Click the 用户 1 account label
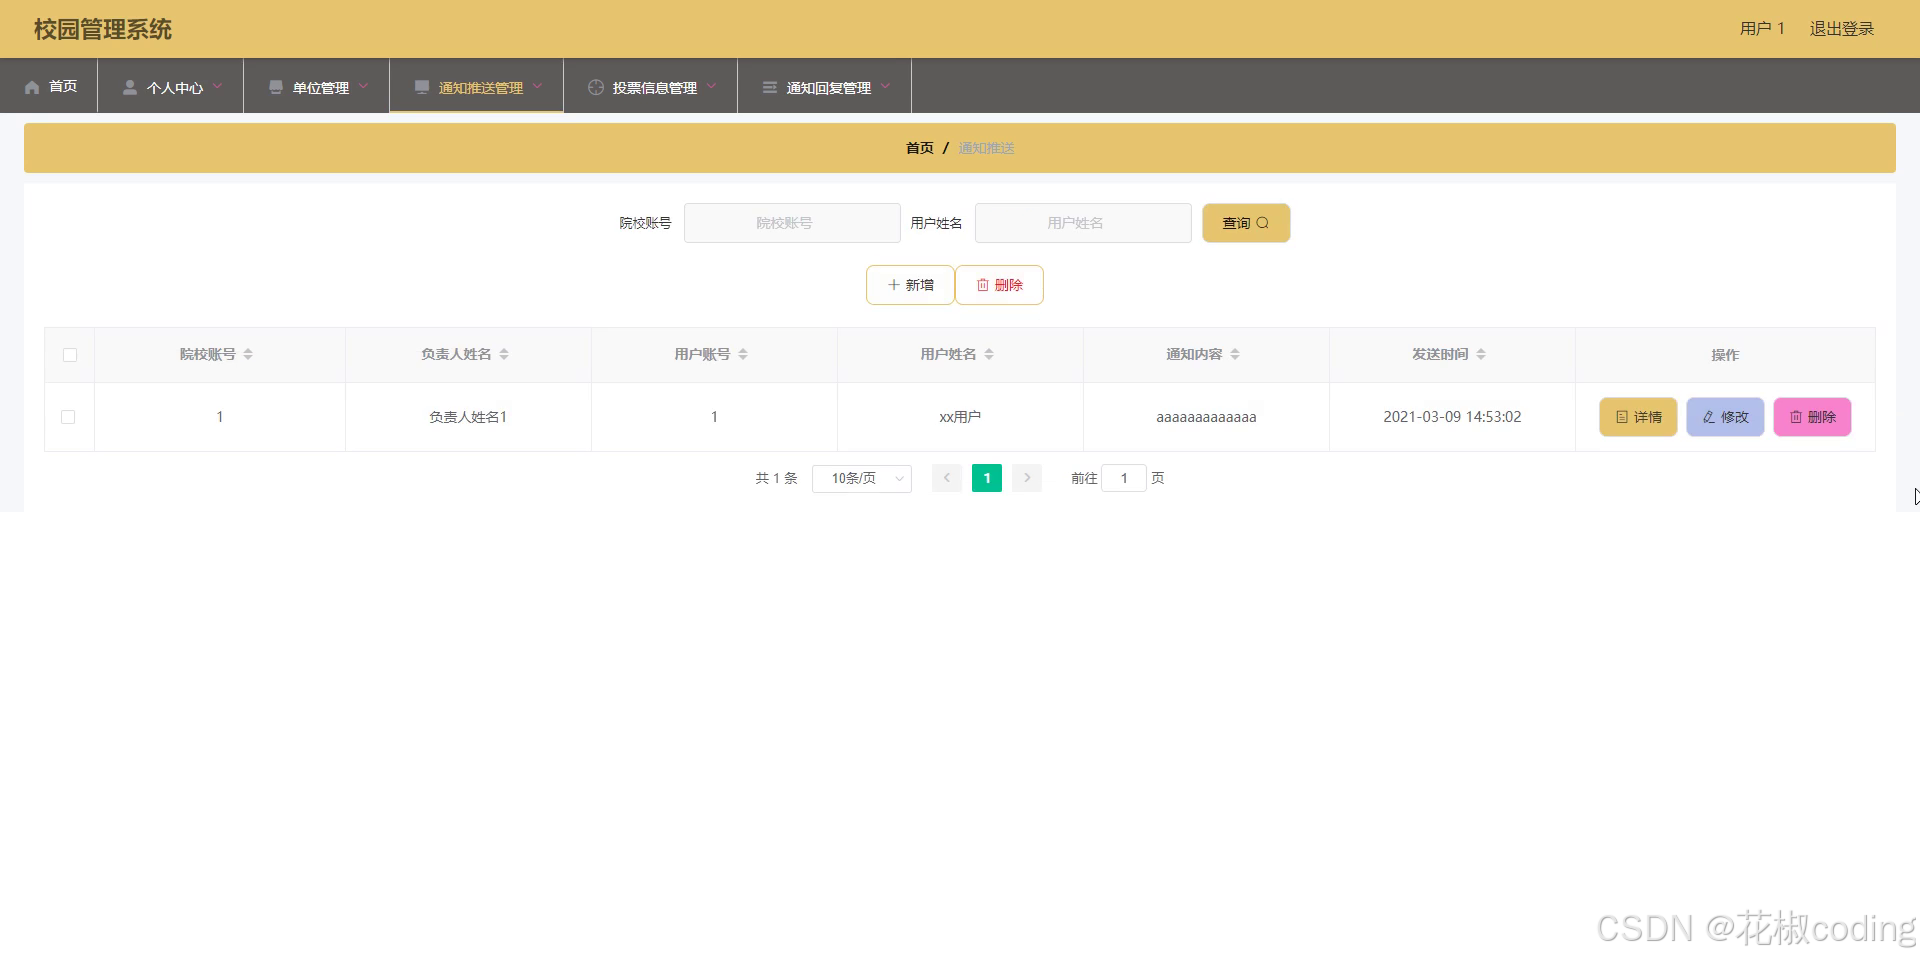This screenshot has width=1920, height=960. [x=1762, y=29]
